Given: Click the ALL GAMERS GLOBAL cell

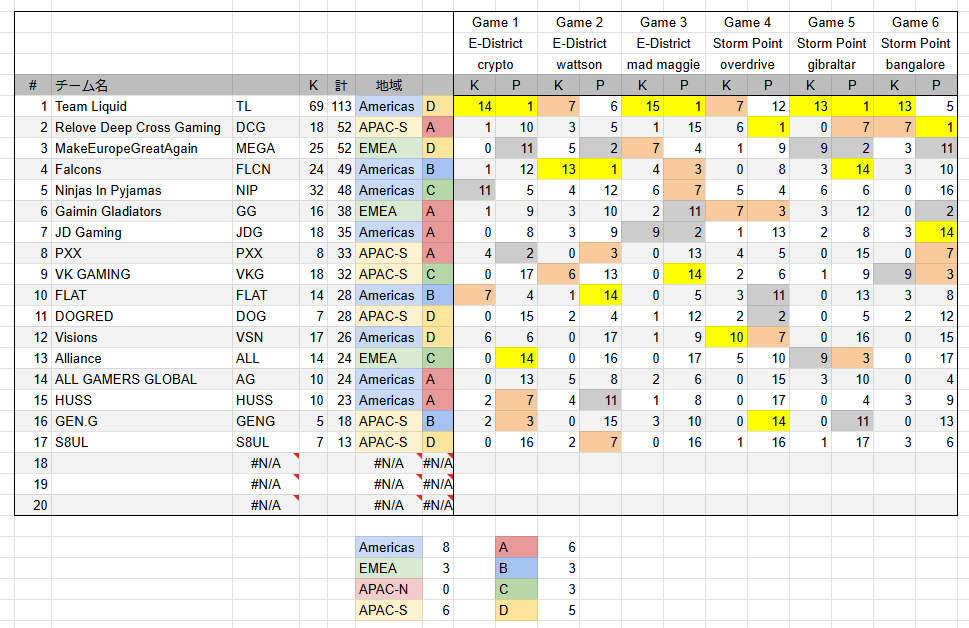Looking at the screenshot, I should click(x=142, y=380).
